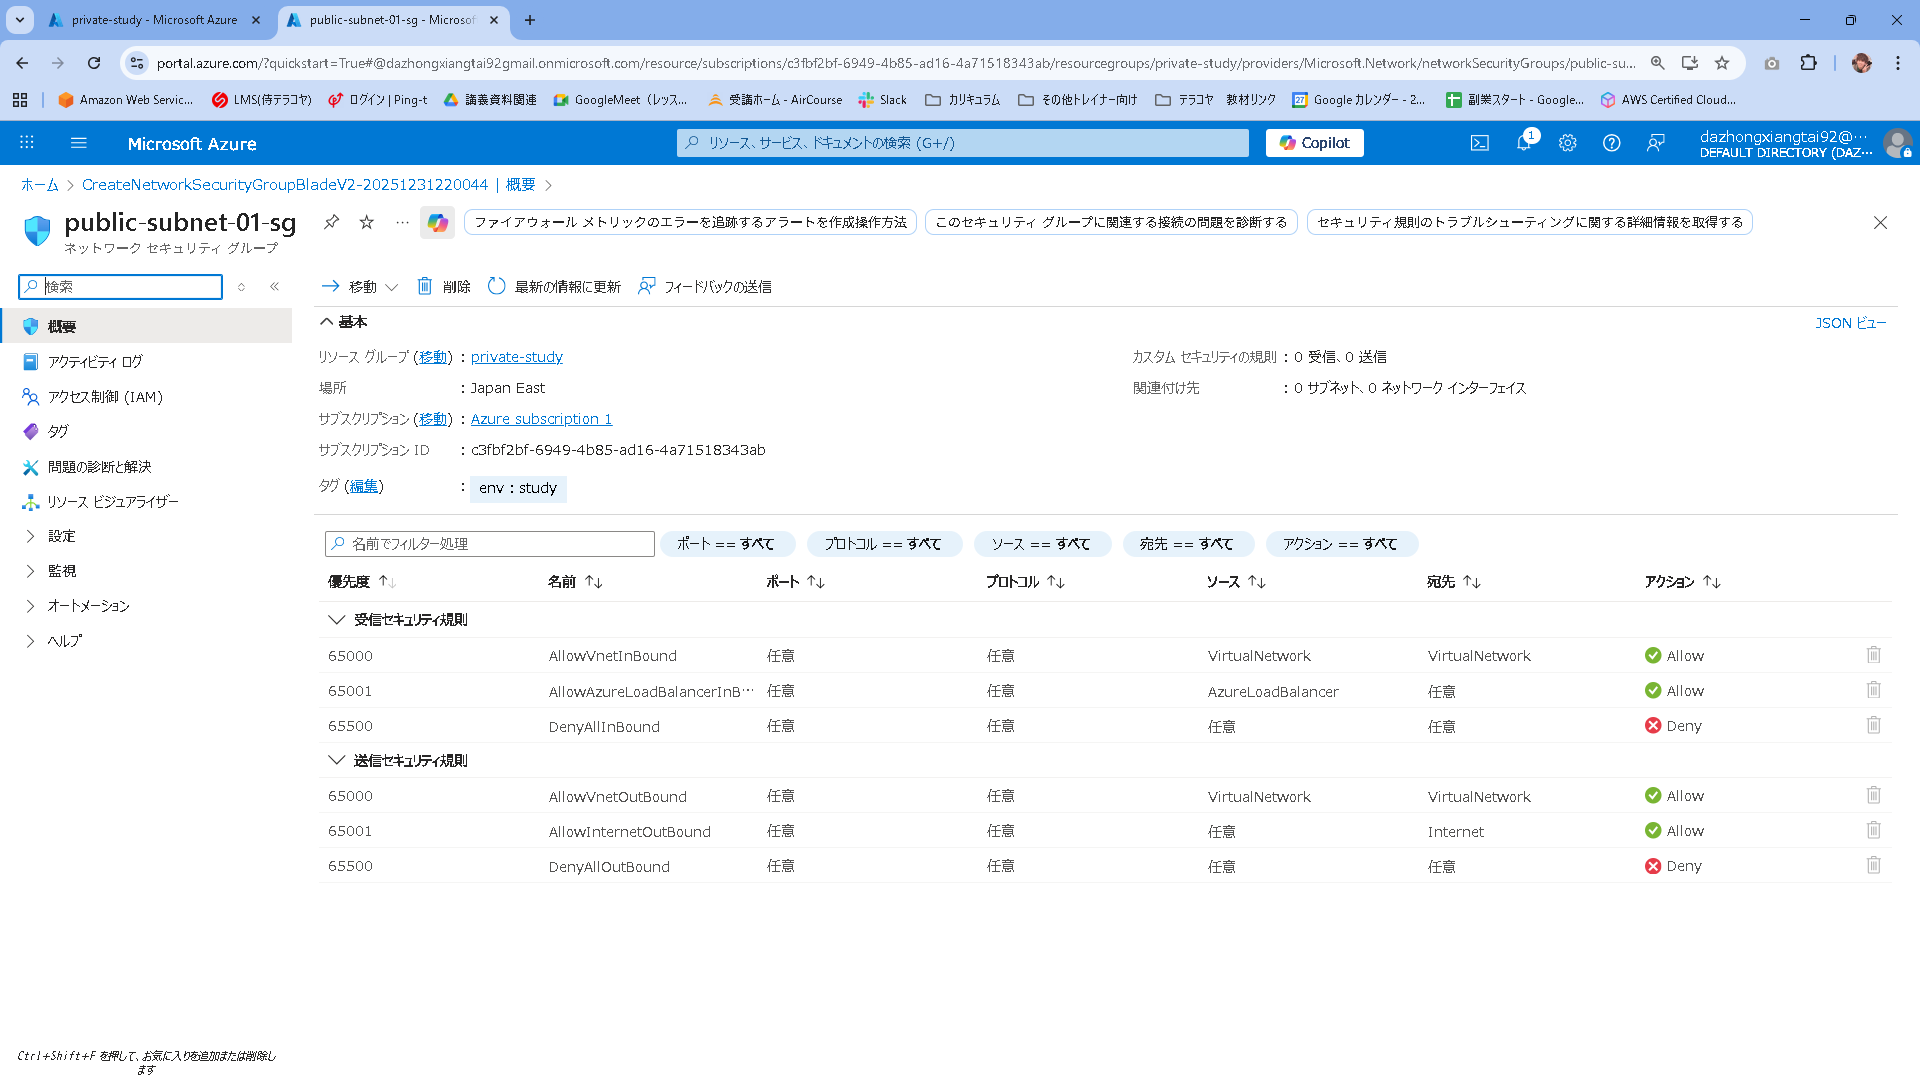Collapse the 送信セキュリティ規則 section
Image resolution: width=1920 pixels, height=1080 pixels.
coord(336,761)
